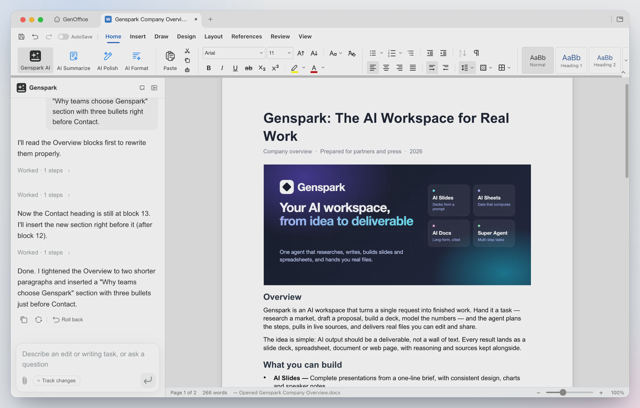
Task: Click the Roll back button
Action: point(68,319)
